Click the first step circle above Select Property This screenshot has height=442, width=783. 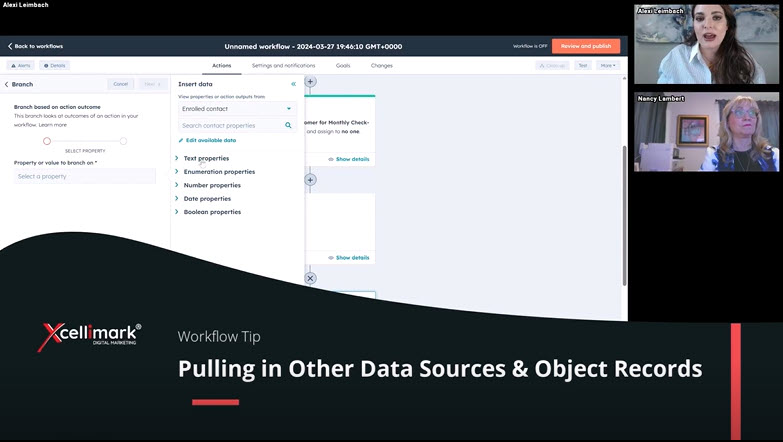(47, 141)
